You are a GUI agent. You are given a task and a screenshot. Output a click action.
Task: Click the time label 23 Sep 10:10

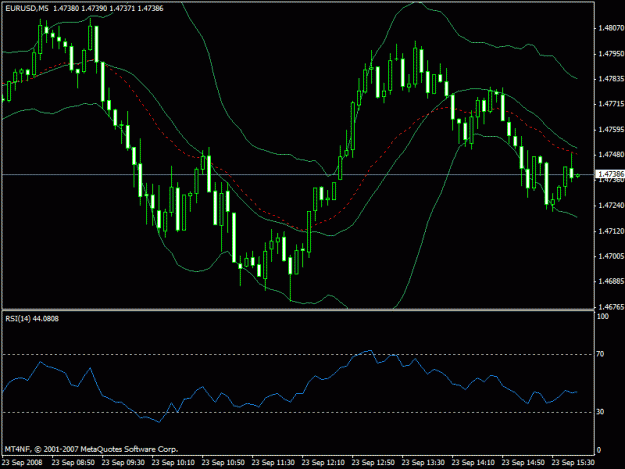173,462
